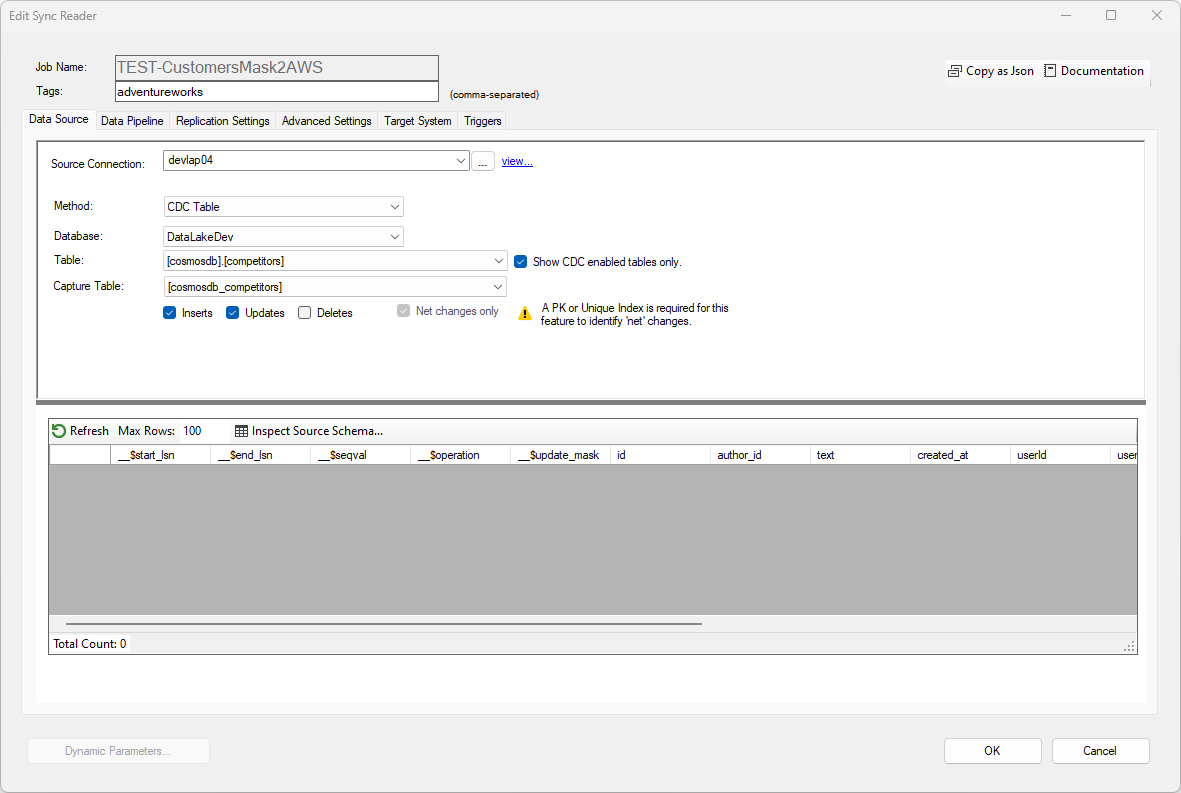The image size is (1181, 793).
Task: Maximize the Edit Sync Reader window
Action: (1111, 15)
